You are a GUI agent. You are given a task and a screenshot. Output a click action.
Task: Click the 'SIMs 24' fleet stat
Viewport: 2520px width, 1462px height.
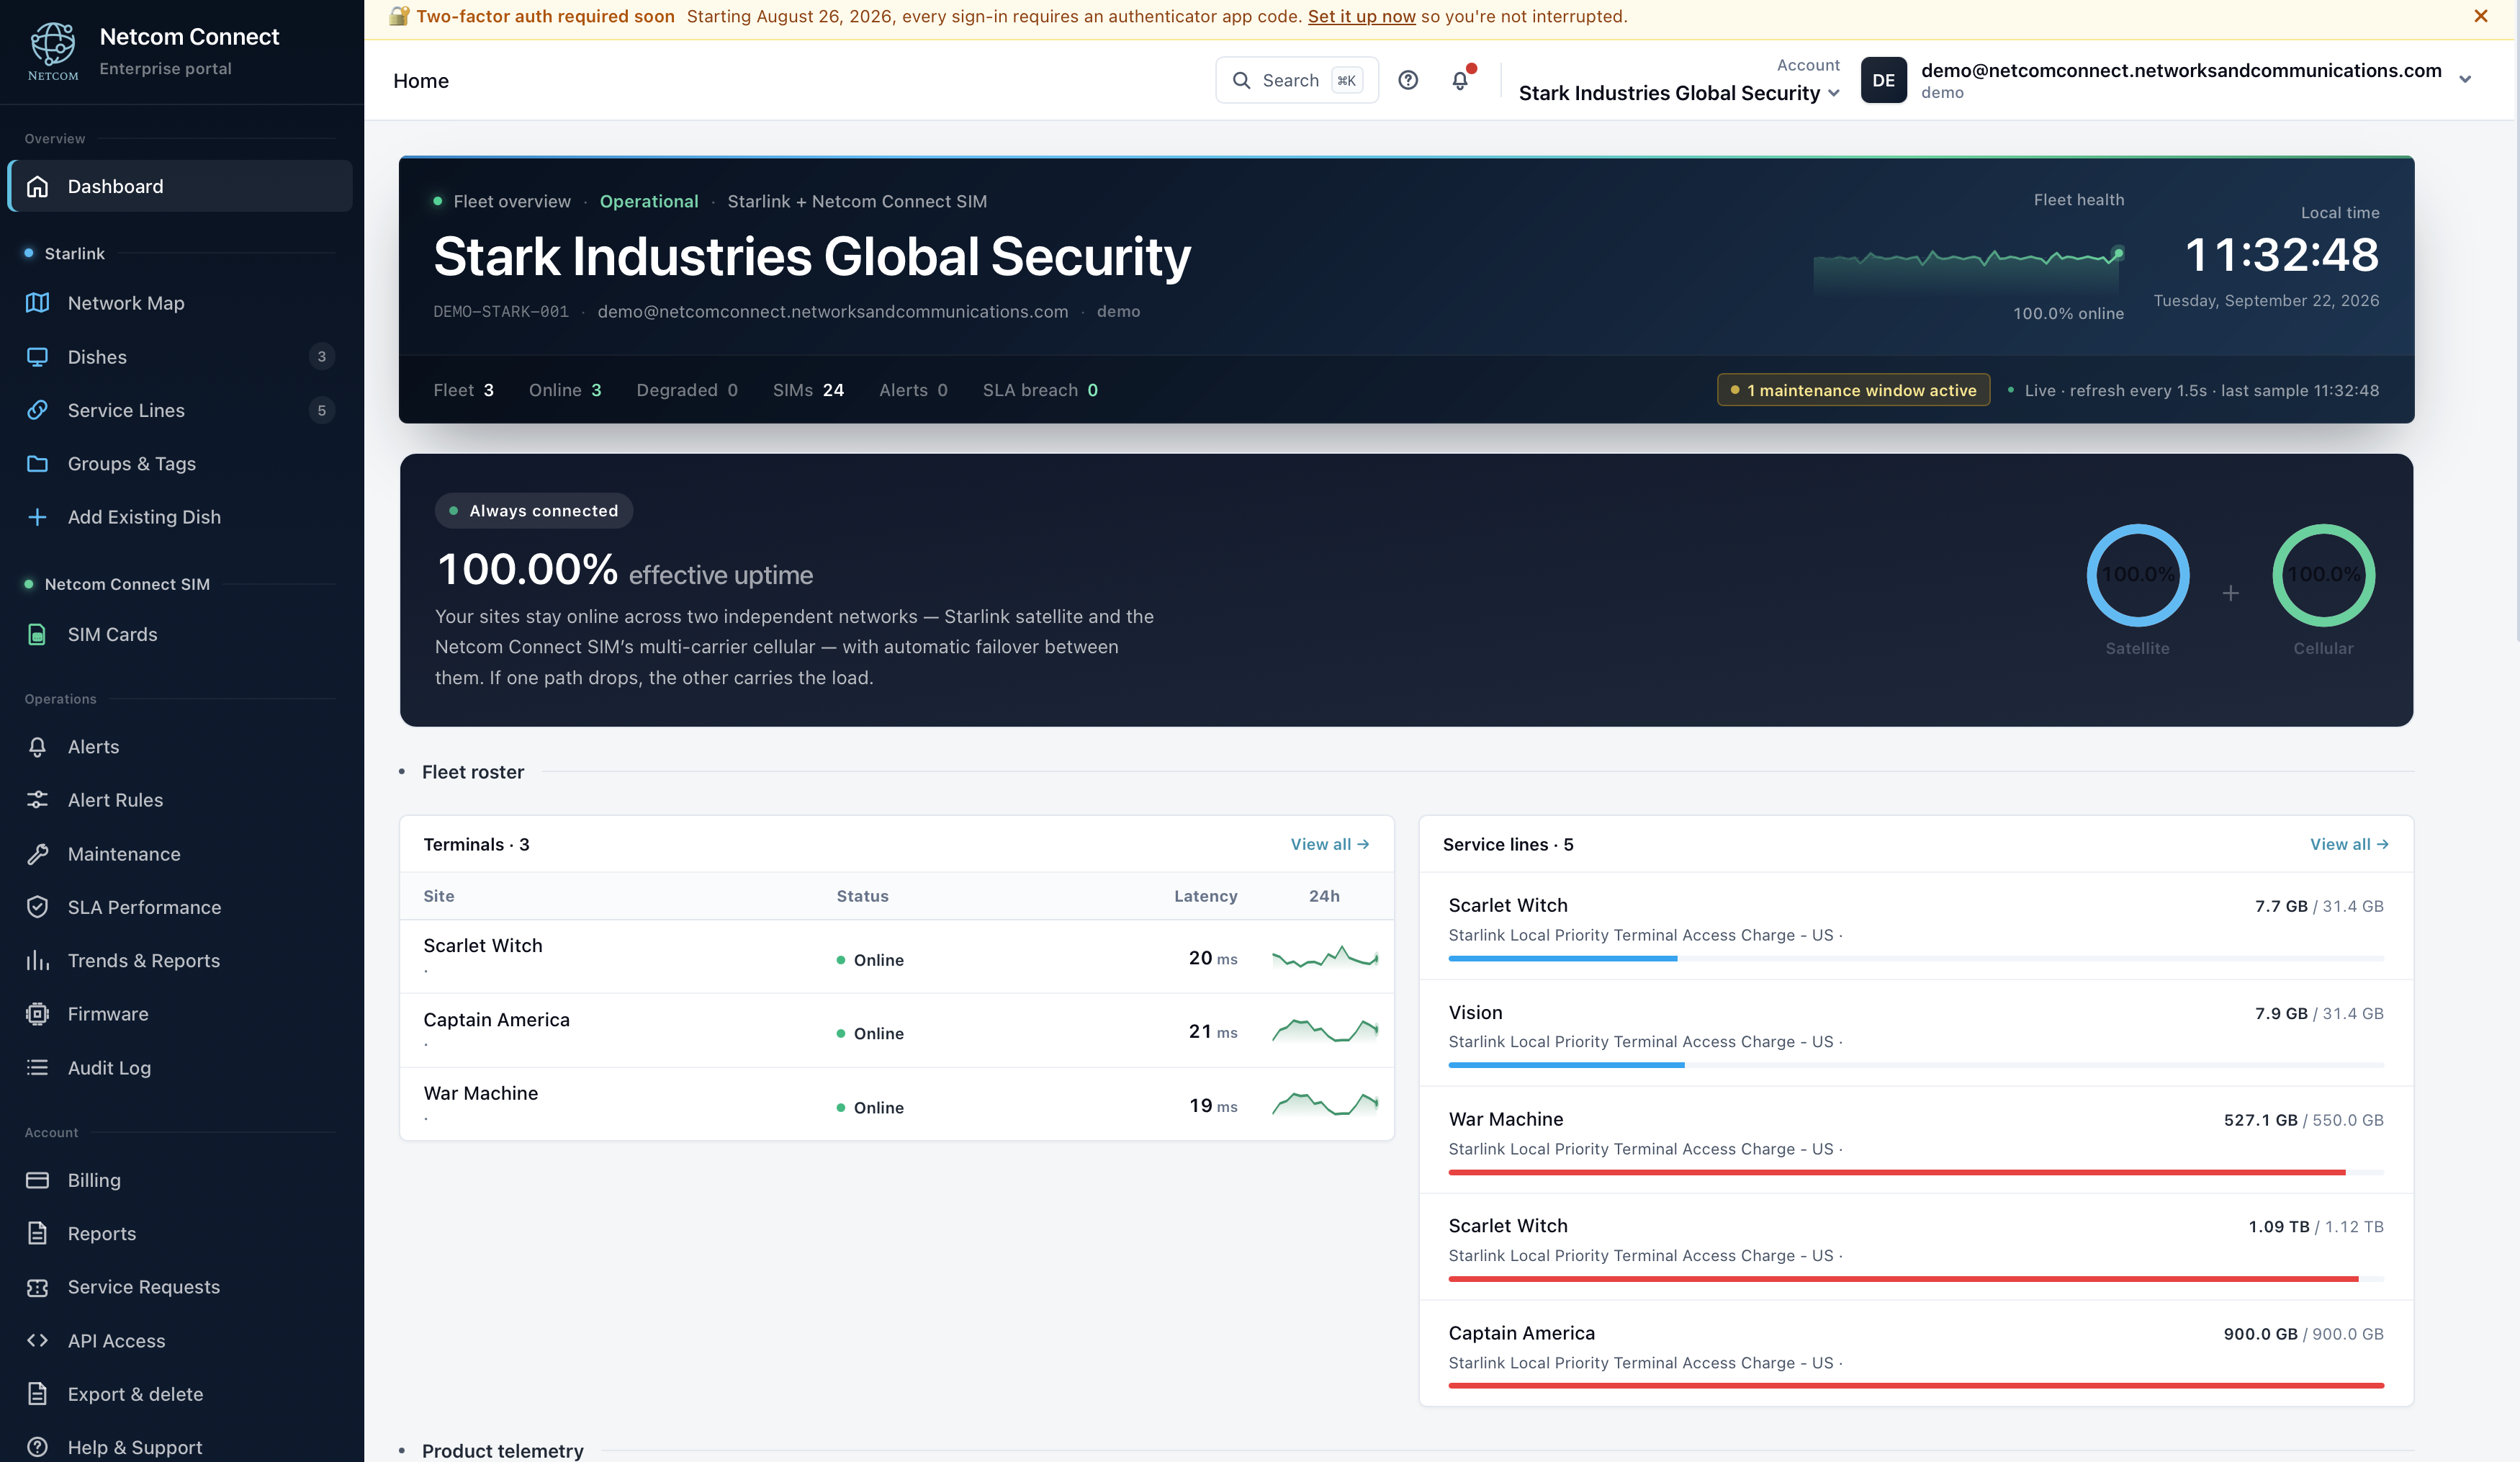coord(808,390)
